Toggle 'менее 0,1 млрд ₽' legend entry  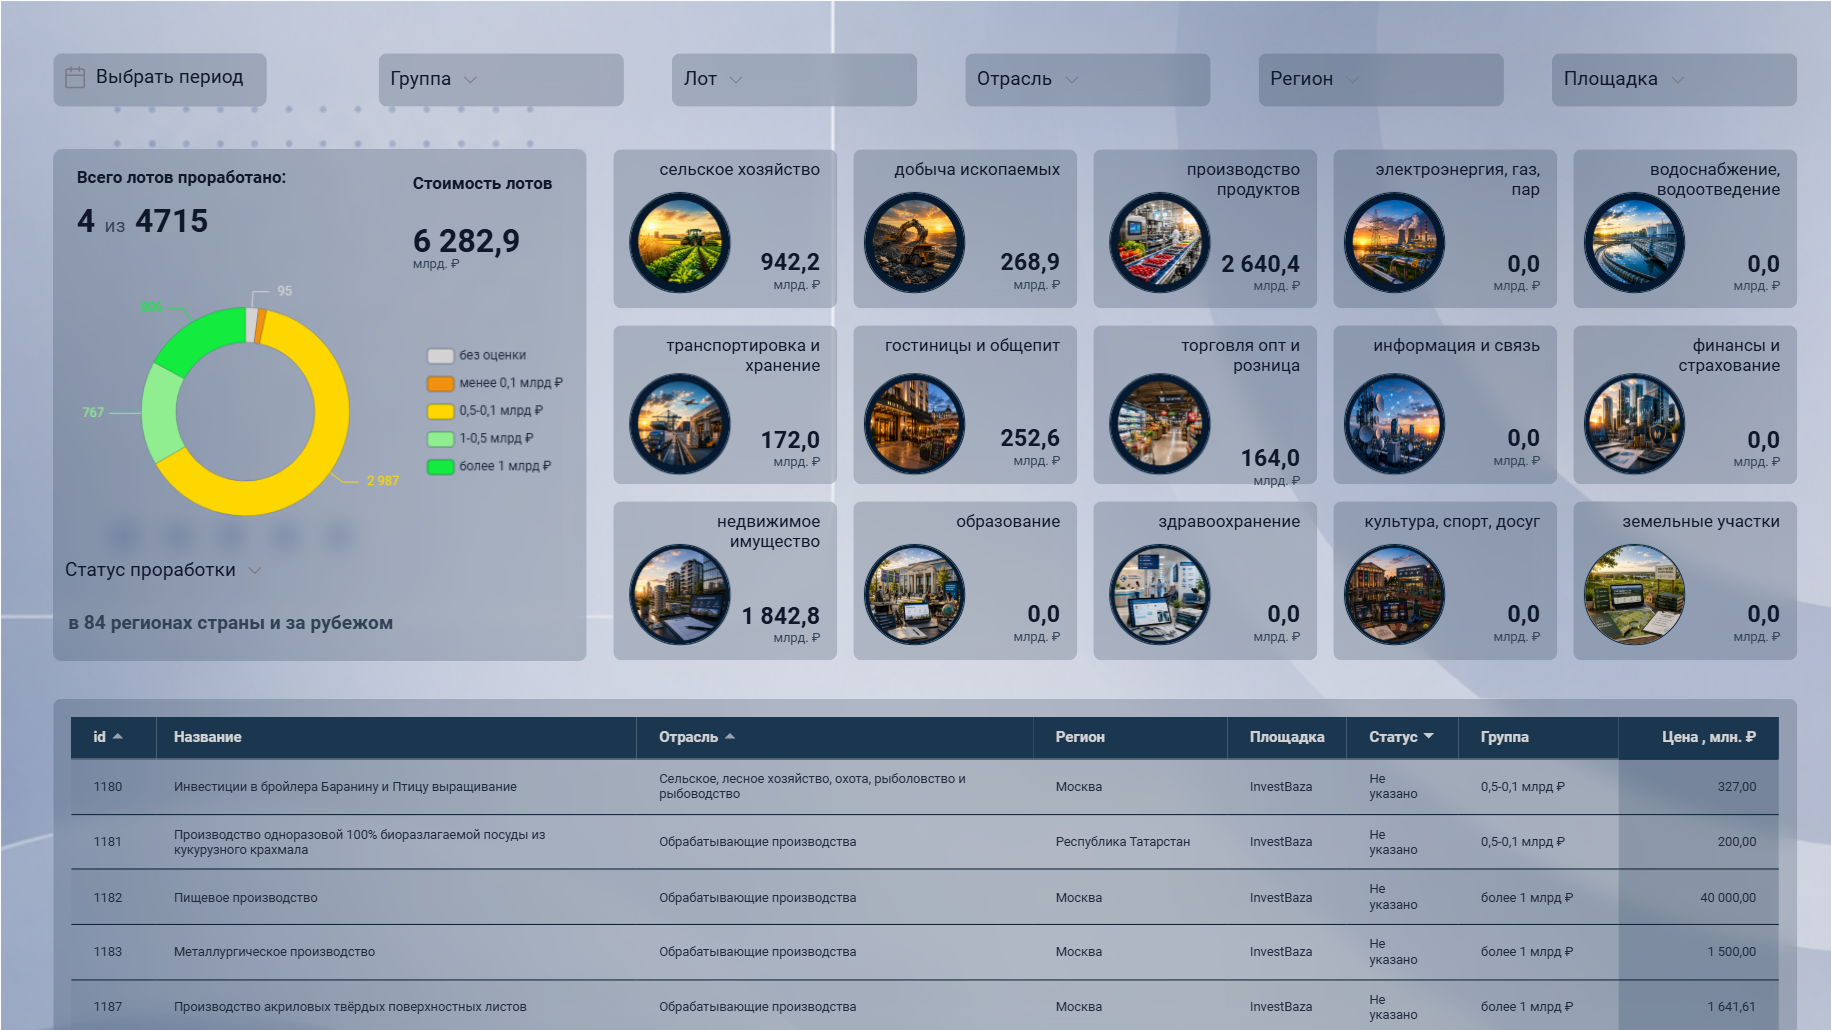[x=495, y=383]
